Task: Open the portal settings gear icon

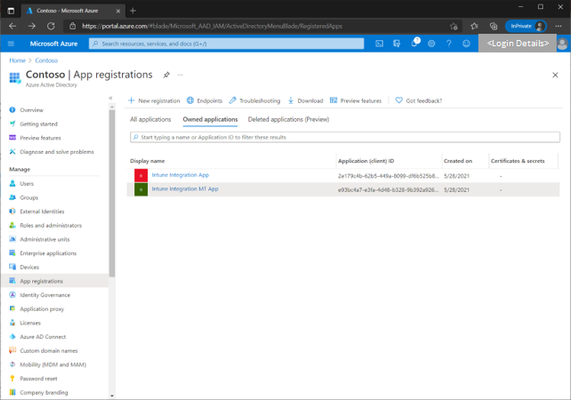Action: click(432, 44)
